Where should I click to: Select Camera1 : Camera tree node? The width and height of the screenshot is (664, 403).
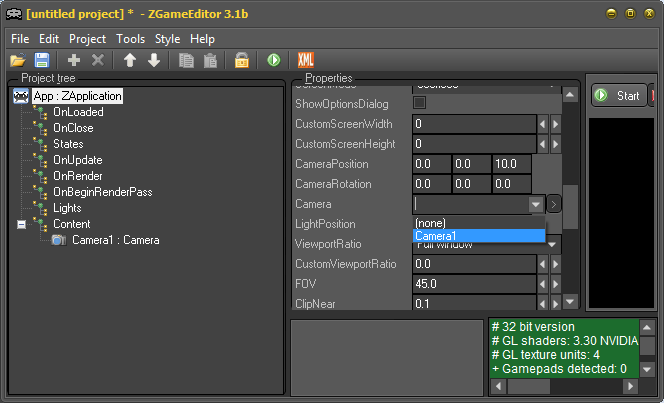click(x=116, y=240)
